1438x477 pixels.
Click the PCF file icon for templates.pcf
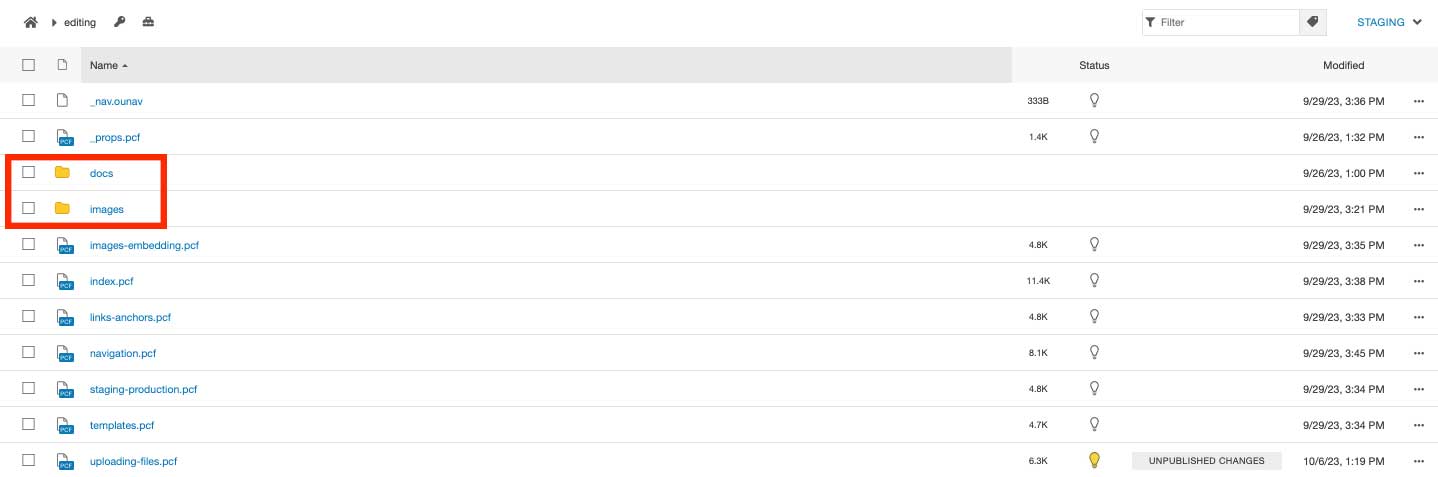coord(65,425)
